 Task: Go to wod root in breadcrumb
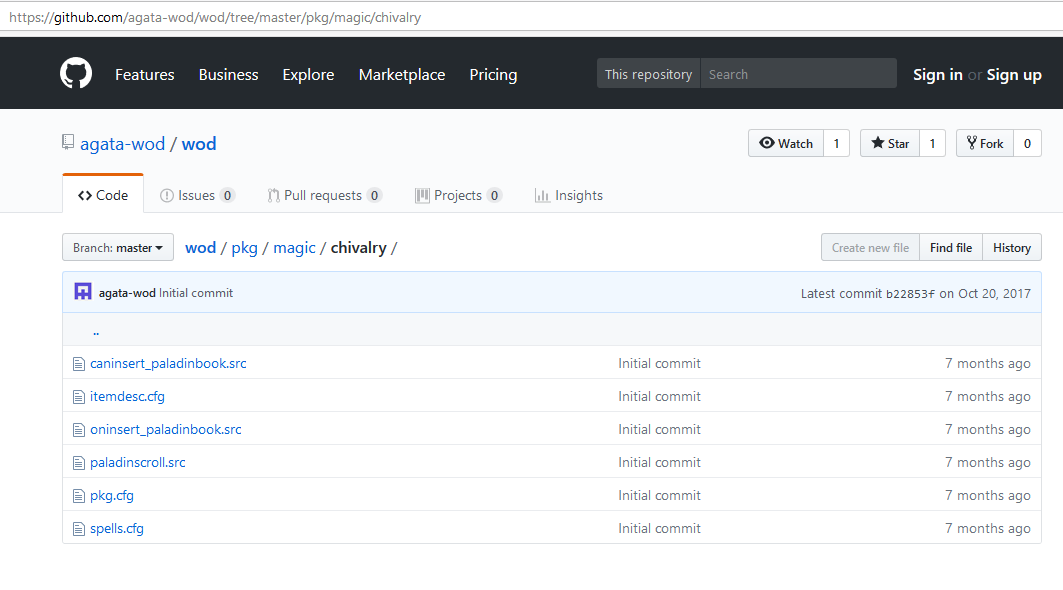tap(201, 248)
